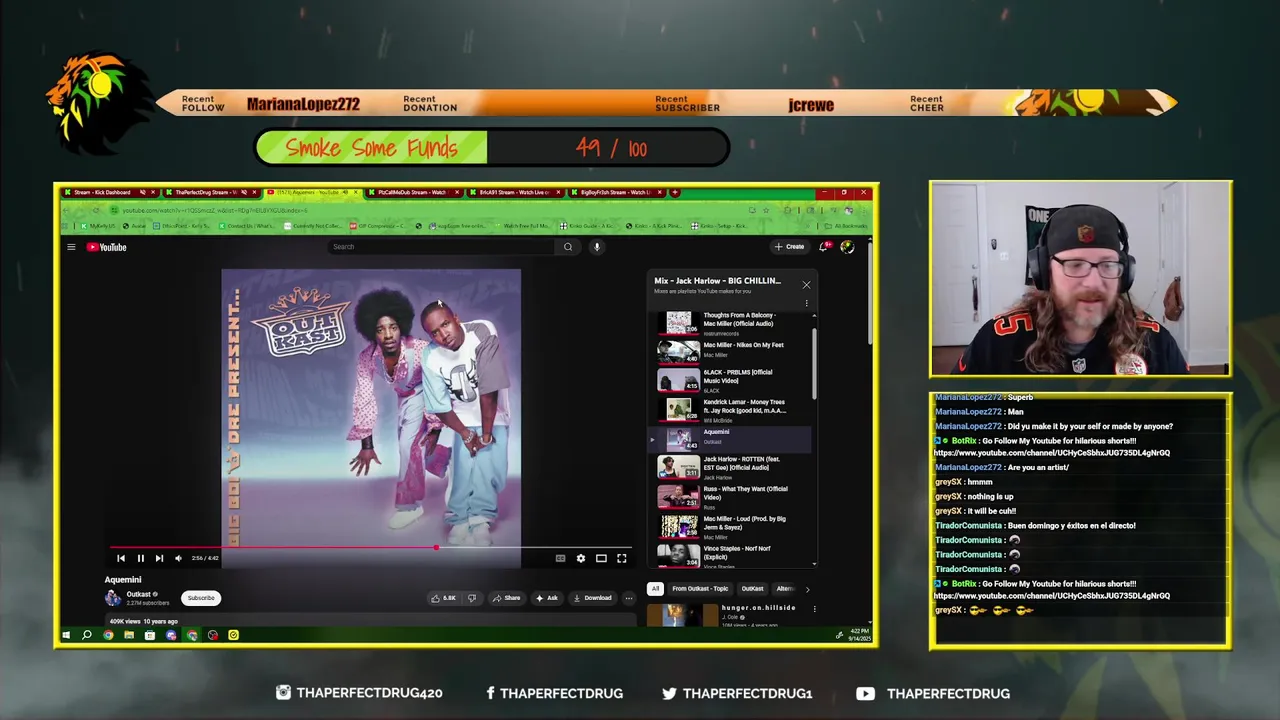Play Jack Harlow - ROTTEN from playlist
This screenshot has width=1280, height=720.
coord(730,467)
